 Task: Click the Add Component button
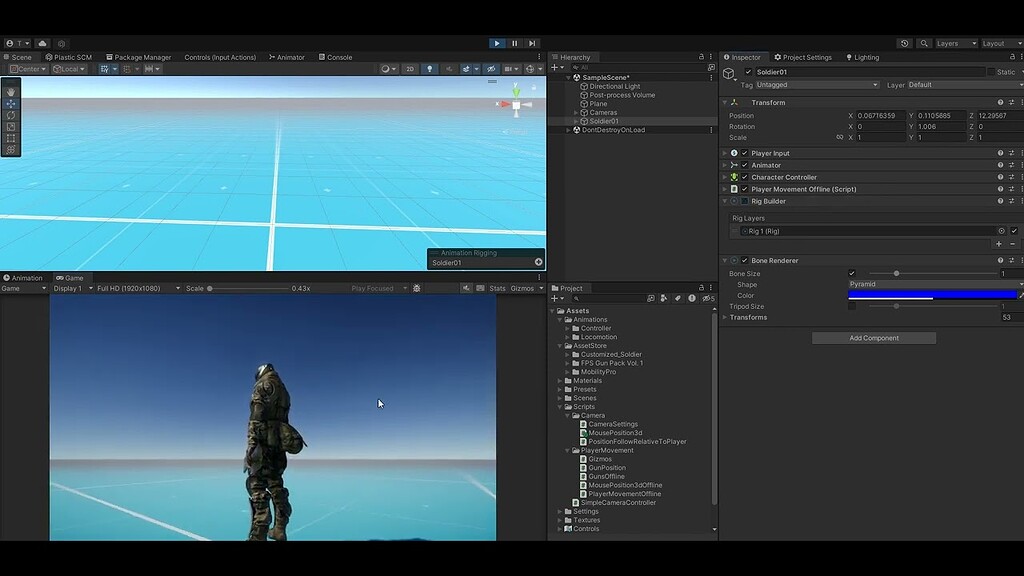[872, 338]
